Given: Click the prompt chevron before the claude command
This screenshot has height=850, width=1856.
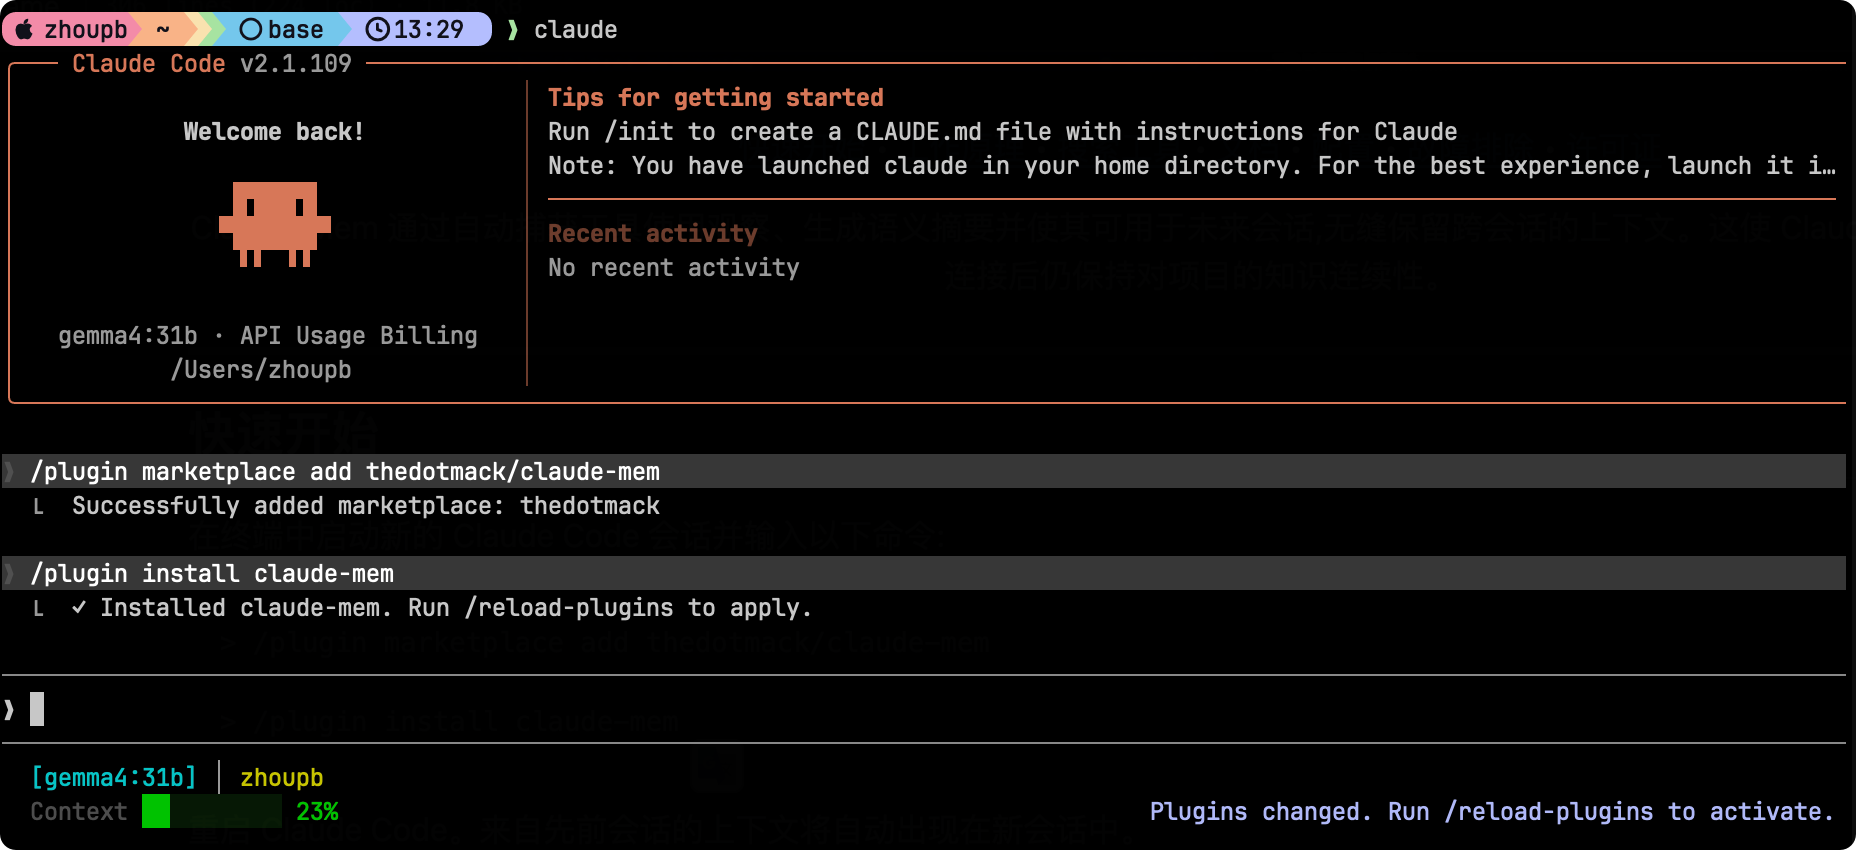Looking at the screenshot, I should (513, 29).
